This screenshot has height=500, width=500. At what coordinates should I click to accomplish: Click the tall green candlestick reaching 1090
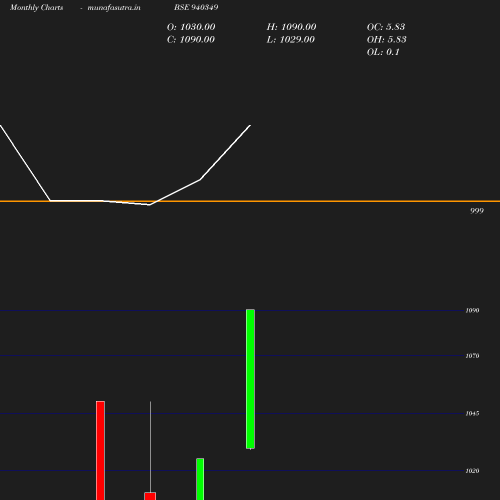[250, 379]
